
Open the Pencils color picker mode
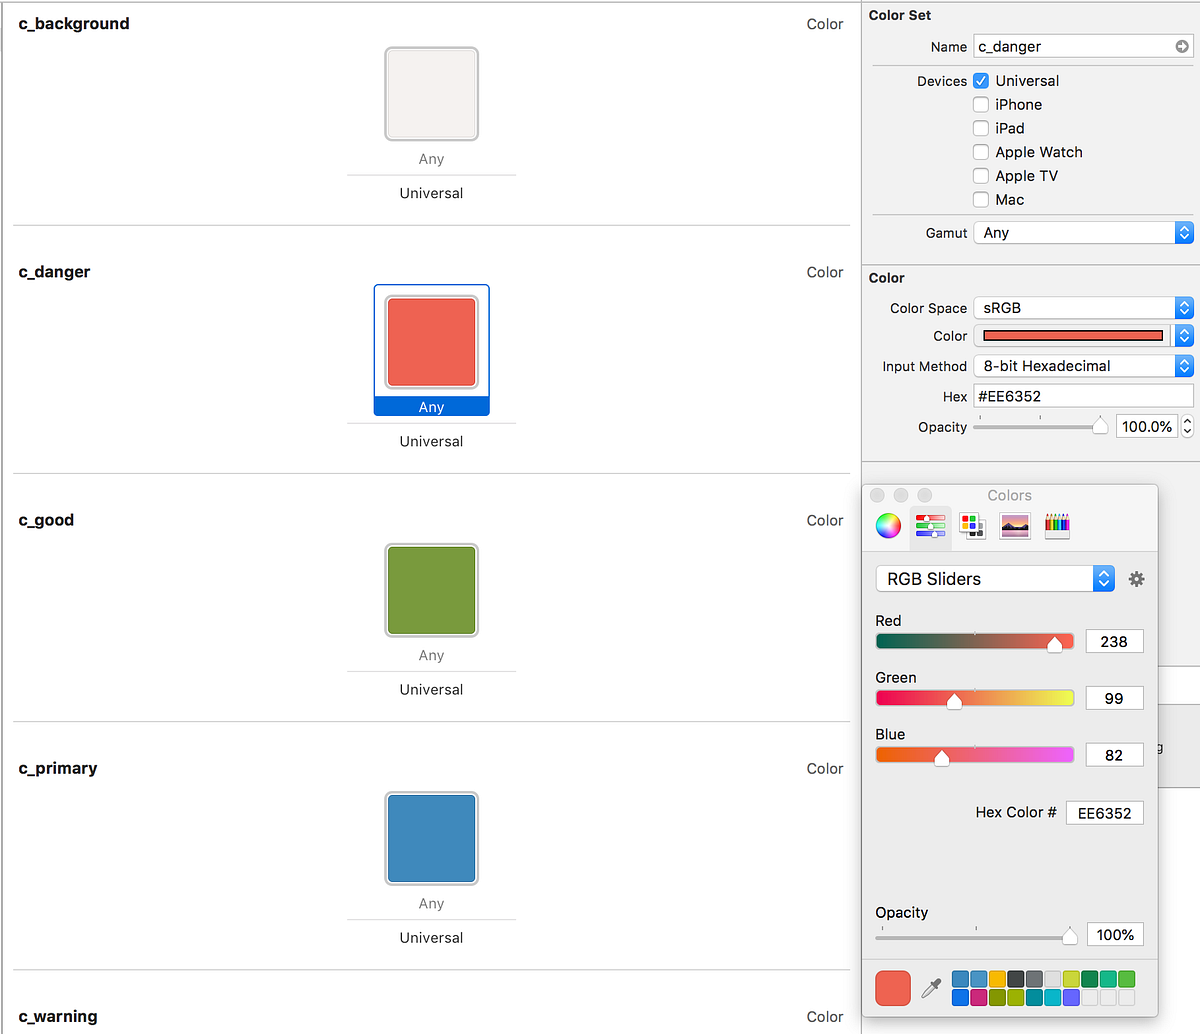coord(1056,525)
